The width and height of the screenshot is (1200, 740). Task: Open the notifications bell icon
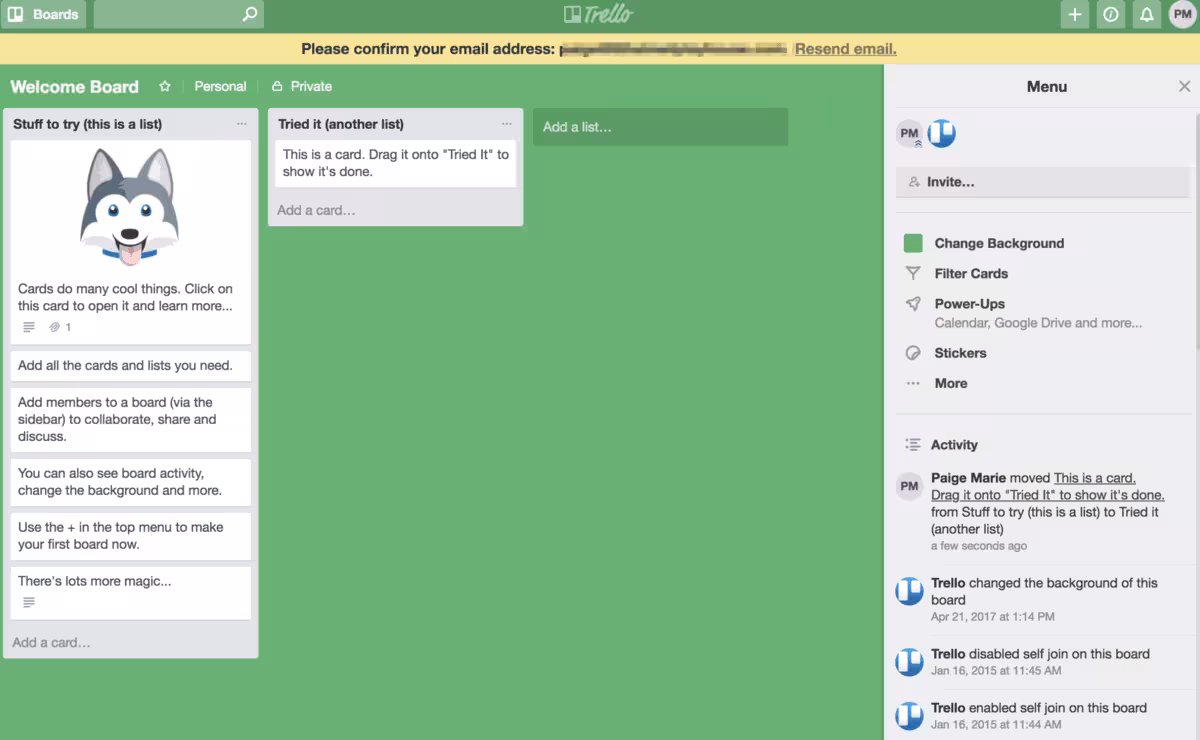tap(1146, 15)
